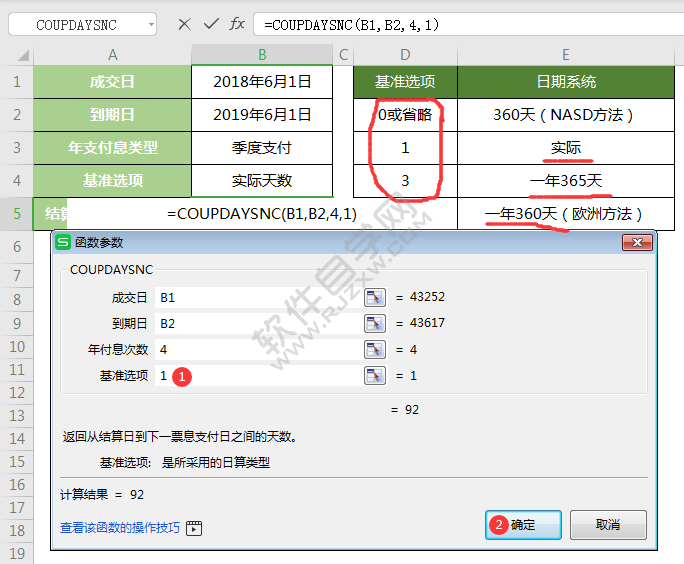The height and width of the screenshot is (564, 684).
Task: Select column B header
Action: [262, 55]
